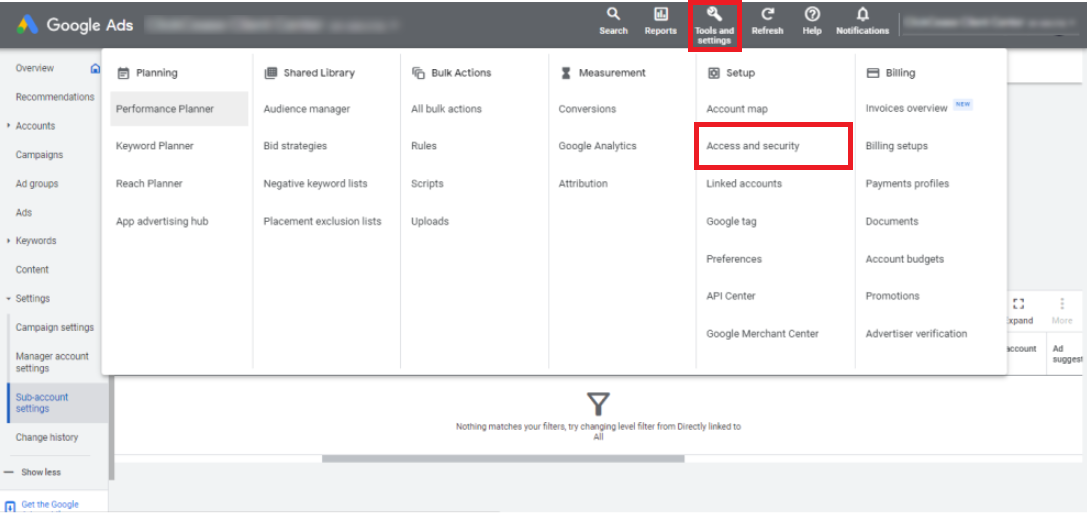Open Payments profiles
The image size is (1087, 515).
pyautogui.click(x=907, y=184)
